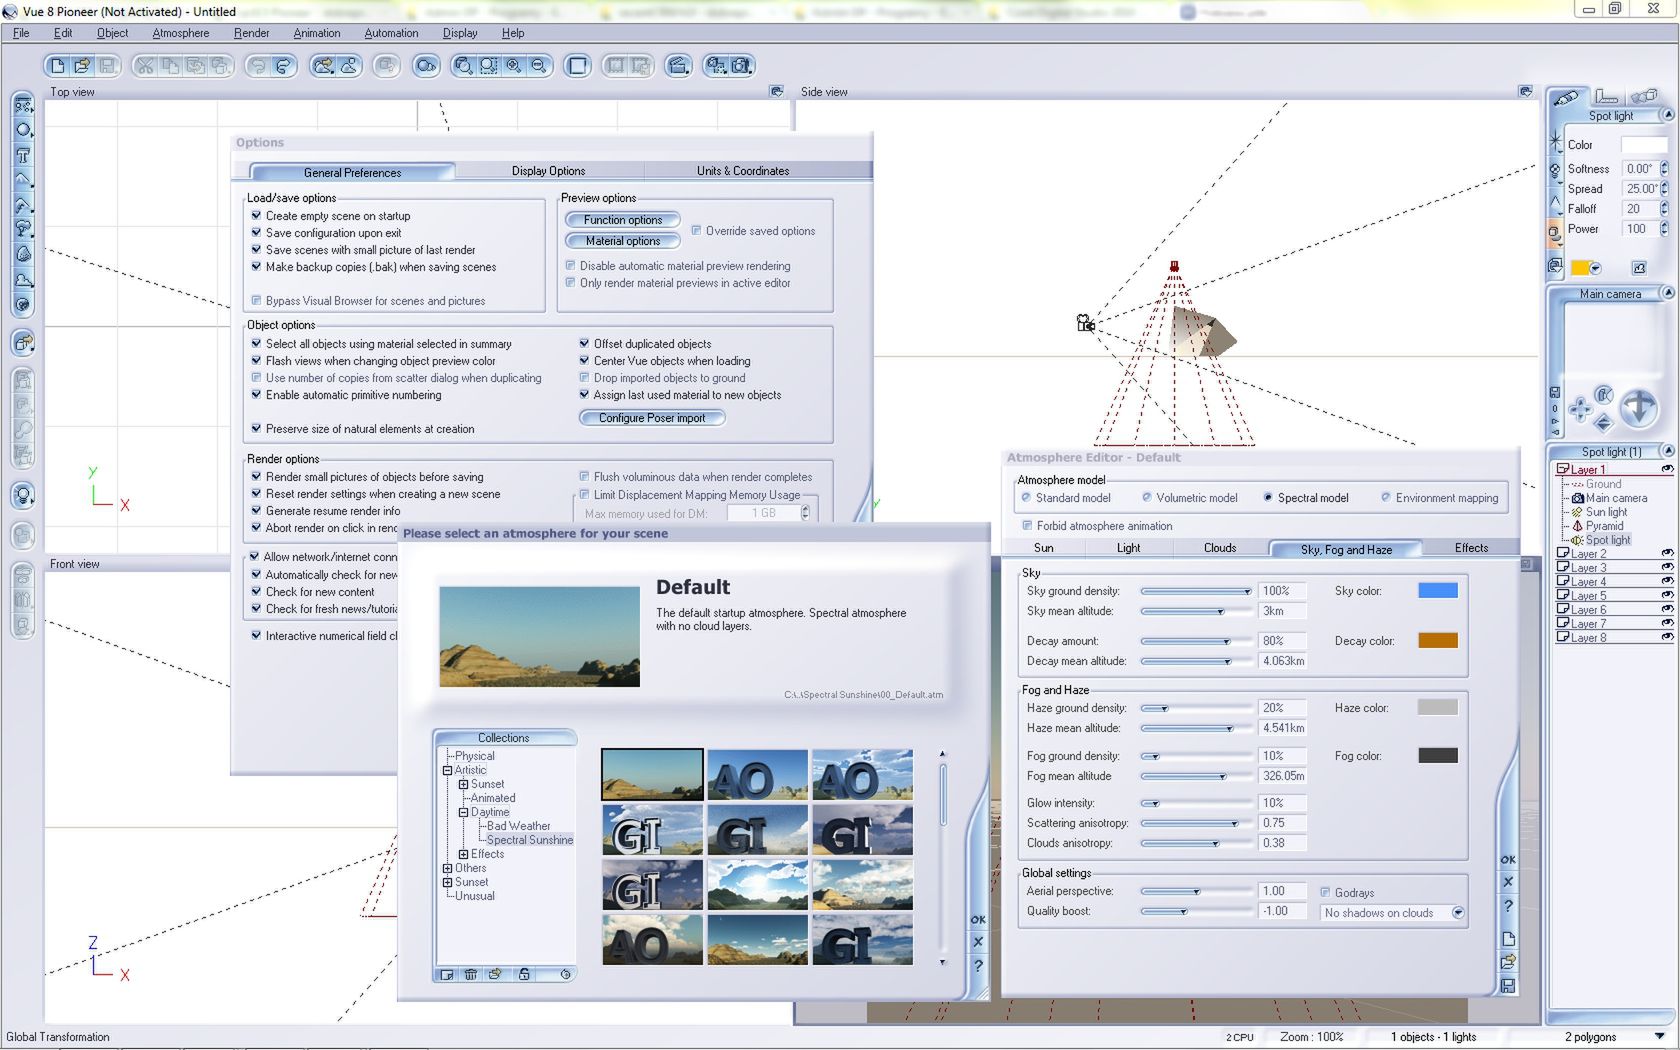
Task: Click the Function options button
Action: click(623, 220)
